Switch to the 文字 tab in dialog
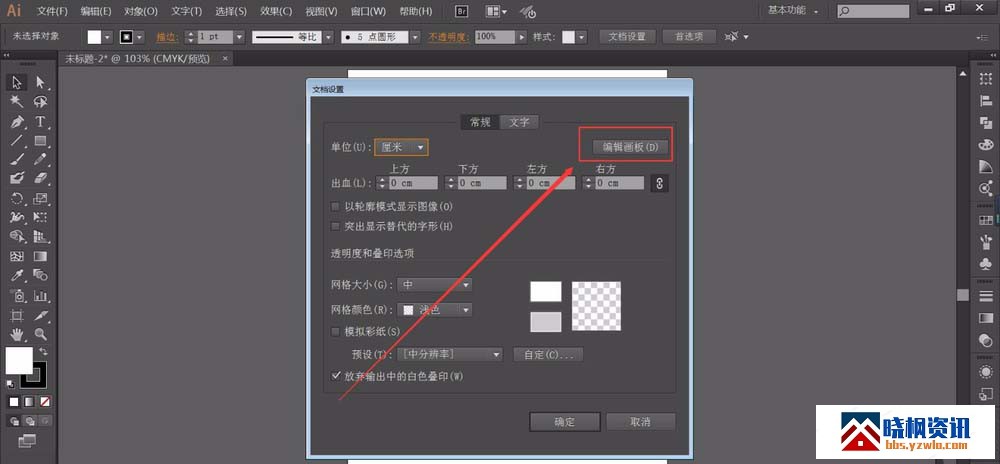 pos(519,122)
